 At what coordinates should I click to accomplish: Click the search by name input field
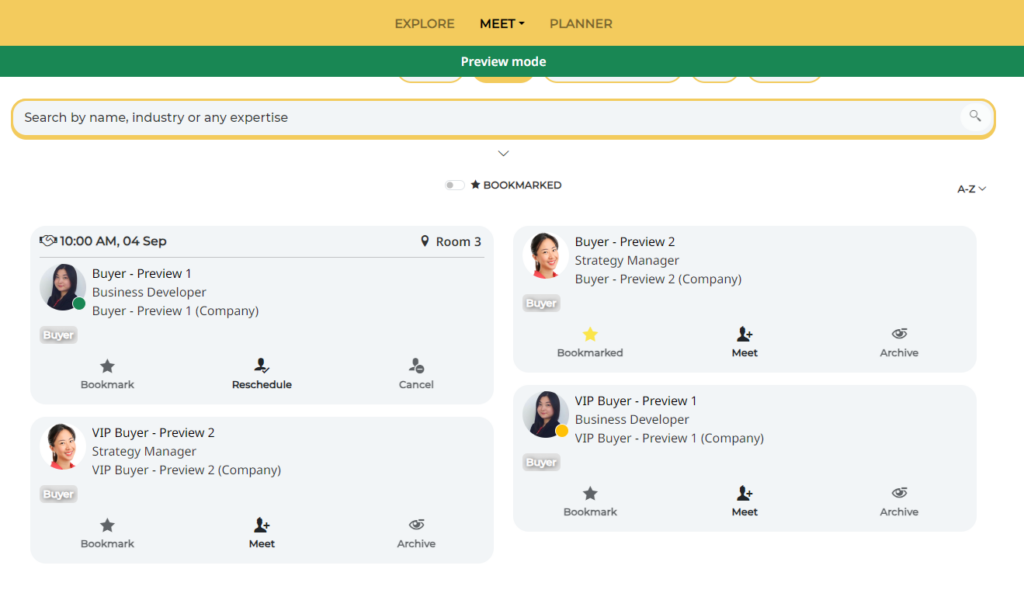coord(480,117)
